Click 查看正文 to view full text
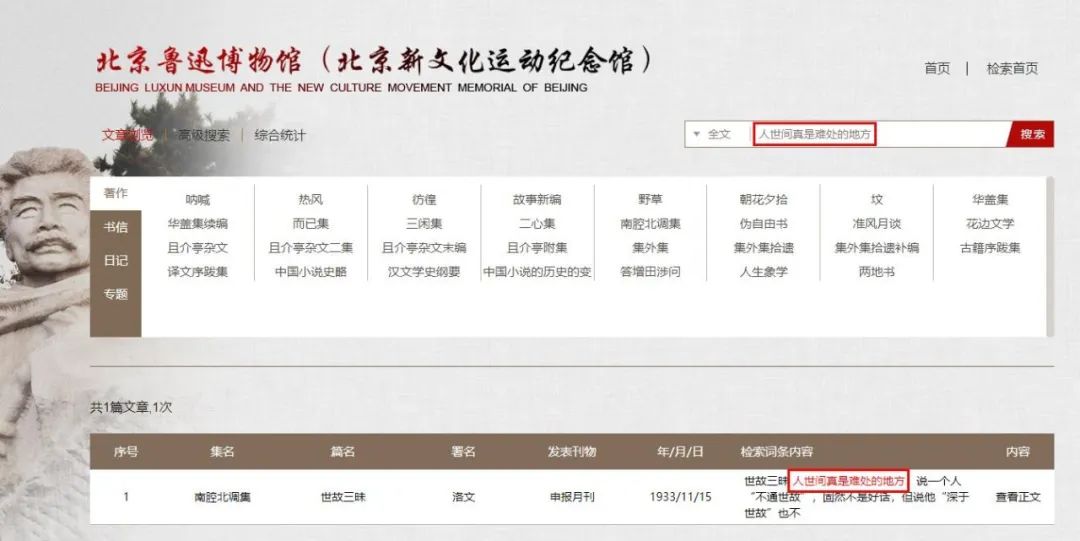This screenshot has height=541, width=1080. (x=1018, y=496)
